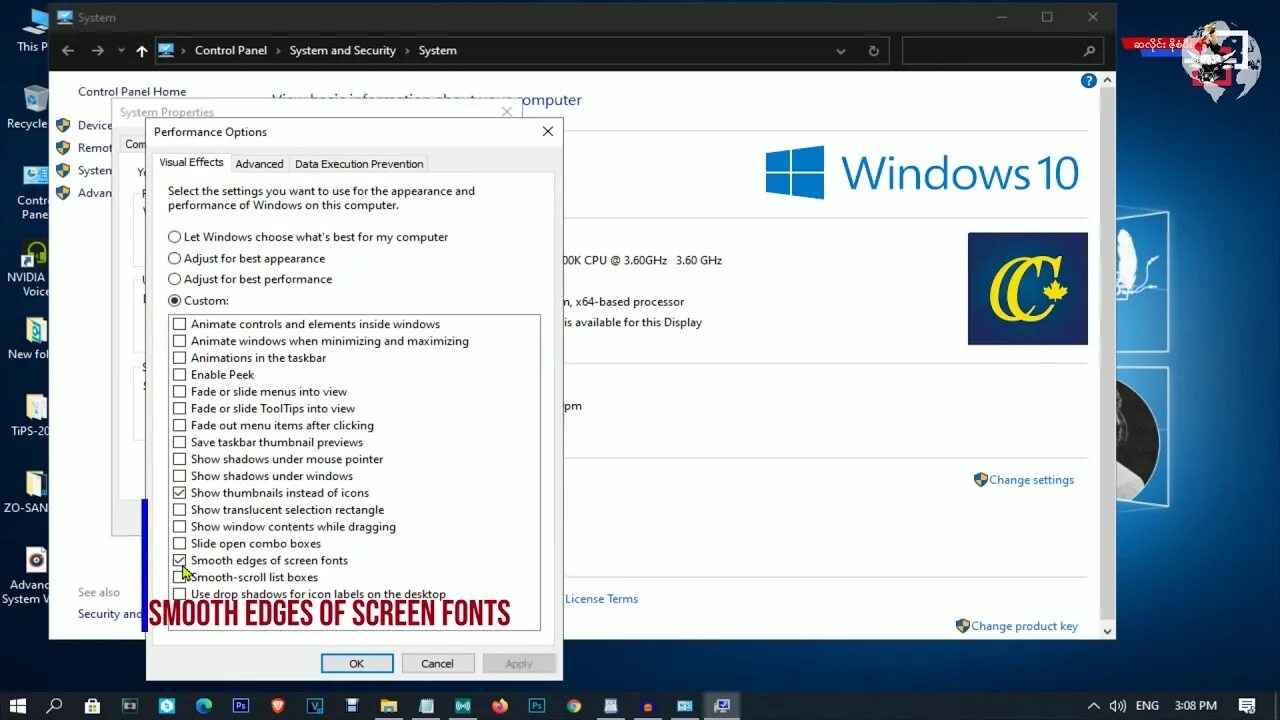Refresh the System window address bar
1280x720 pixels.
(x=873, y=51)
